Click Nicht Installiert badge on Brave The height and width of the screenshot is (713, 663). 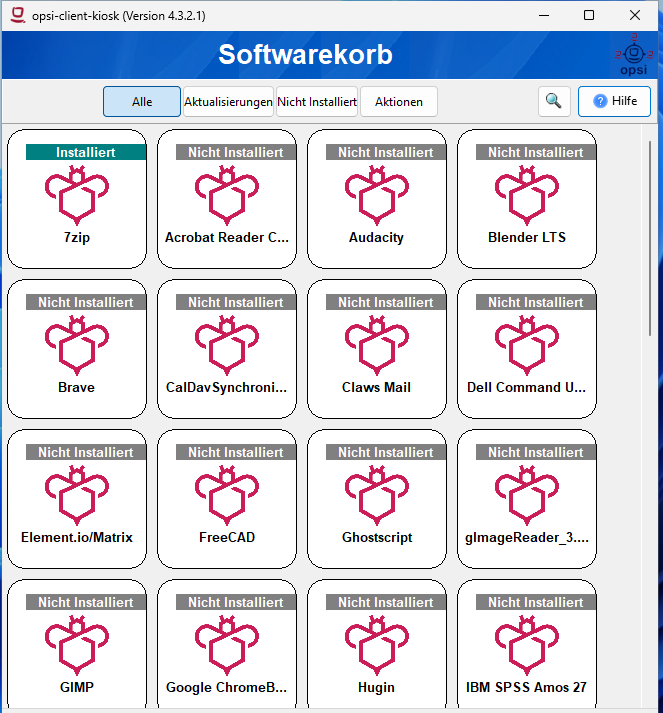[x=86, y=302]
